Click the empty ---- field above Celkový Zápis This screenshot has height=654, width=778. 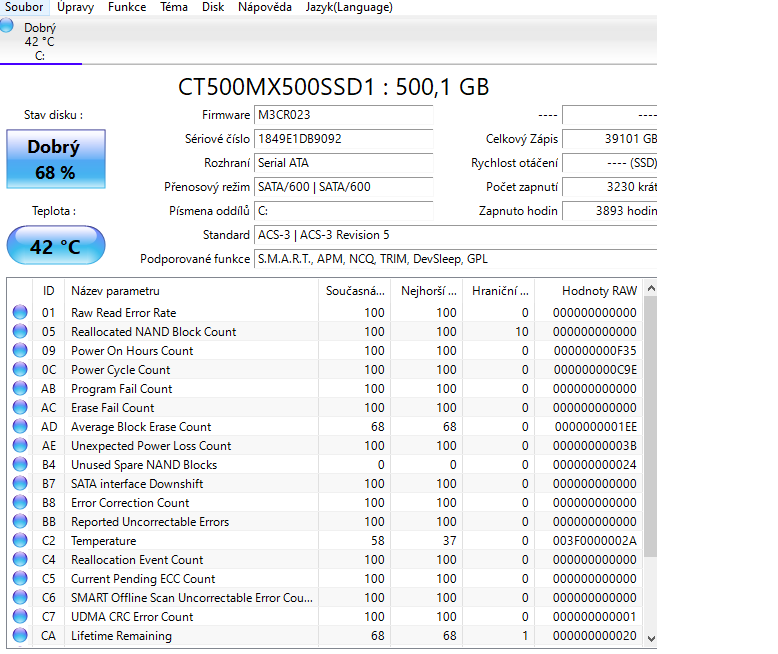click(x=610, y=115)
